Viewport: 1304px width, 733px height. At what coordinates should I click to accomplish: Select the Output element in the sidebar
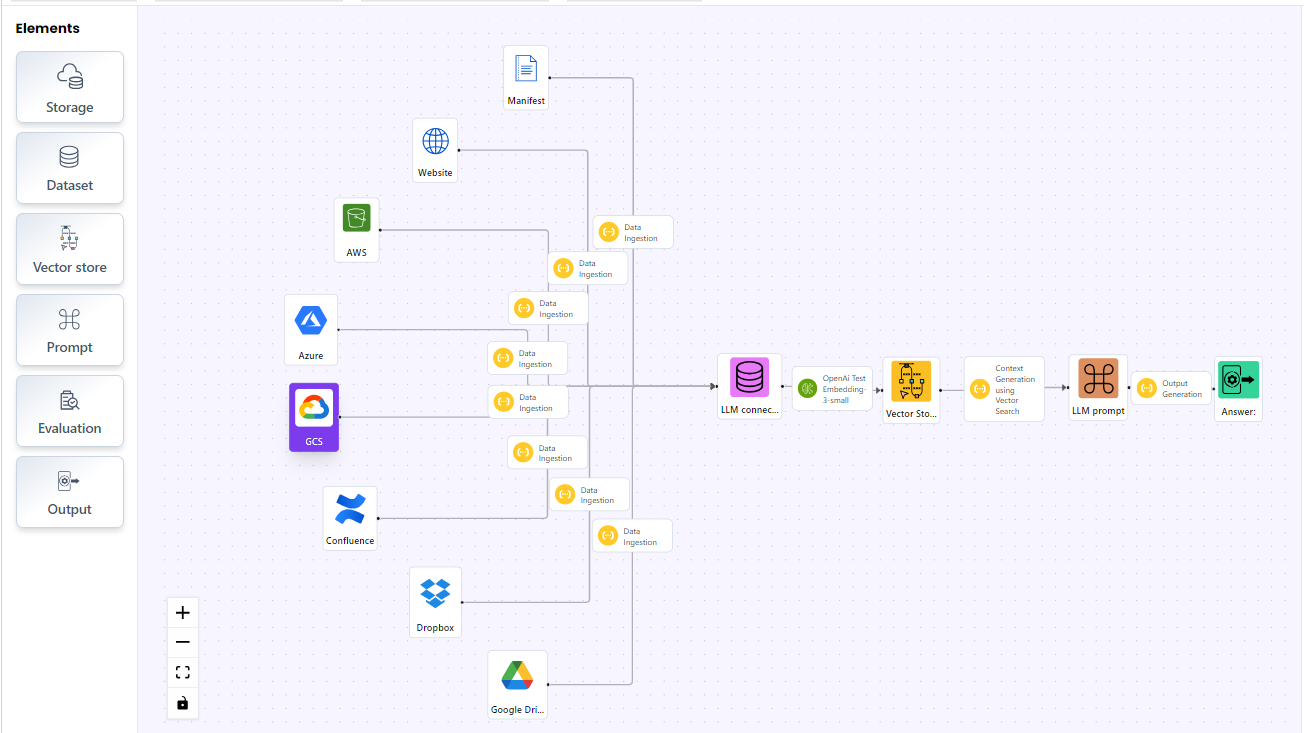pyautogui.click(x=69, y=491)
